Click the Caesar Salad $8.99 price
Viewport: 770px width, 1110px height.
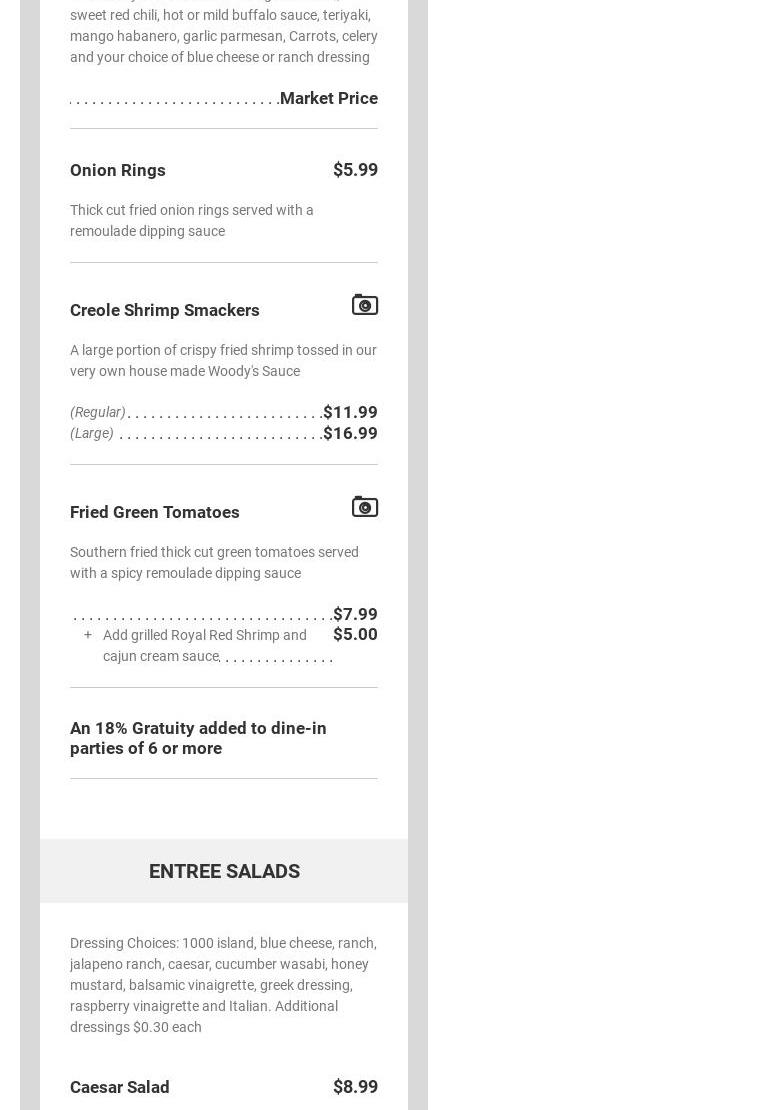[x=355, y=1087]
